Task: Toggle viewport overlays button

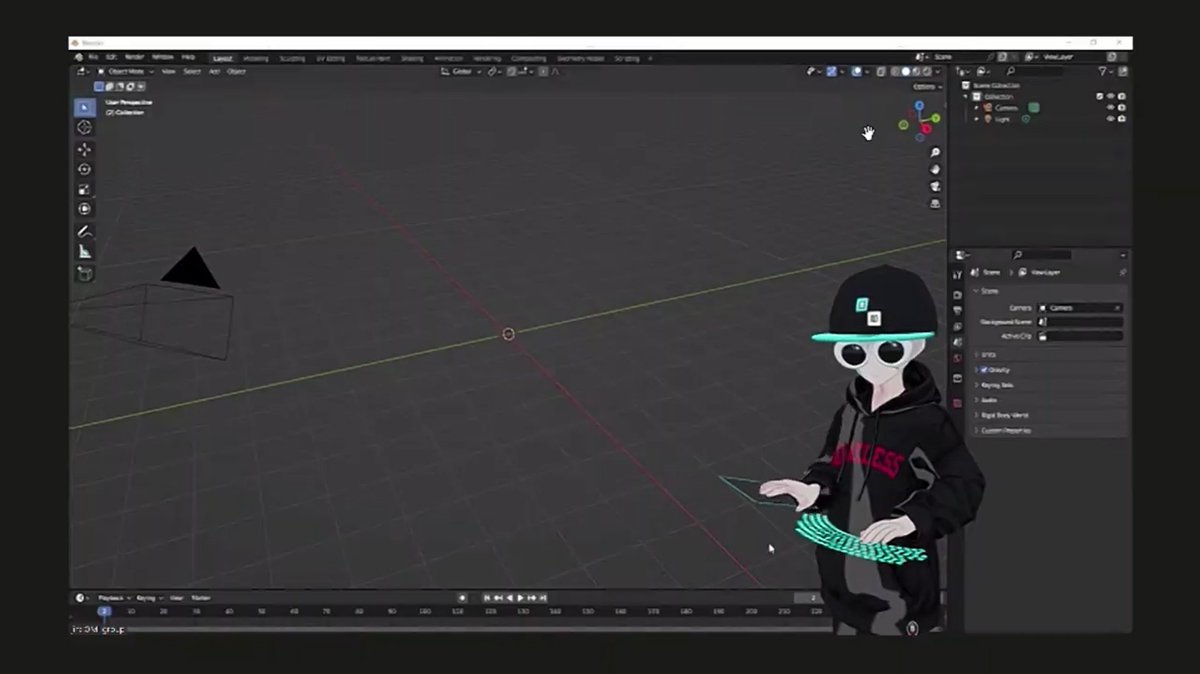Action: (857, 71)
